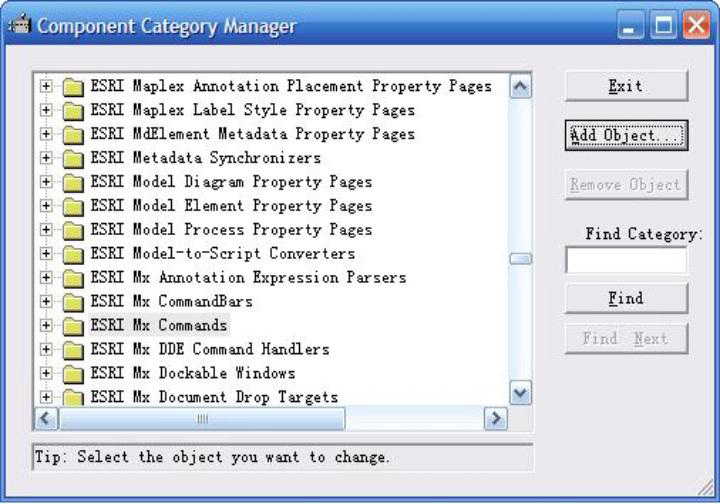Click the Find Next button
720x504 pixels.
(x=626, y=338)
